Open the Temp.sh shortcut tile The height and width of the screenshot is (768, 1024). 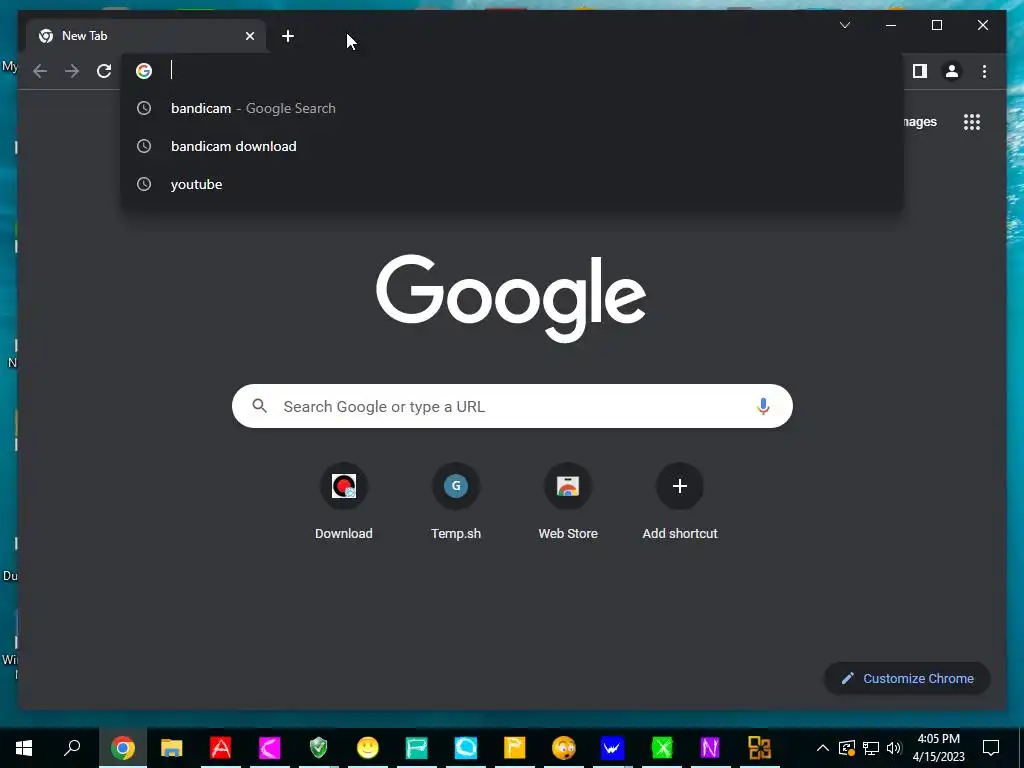tap(456, 502)
